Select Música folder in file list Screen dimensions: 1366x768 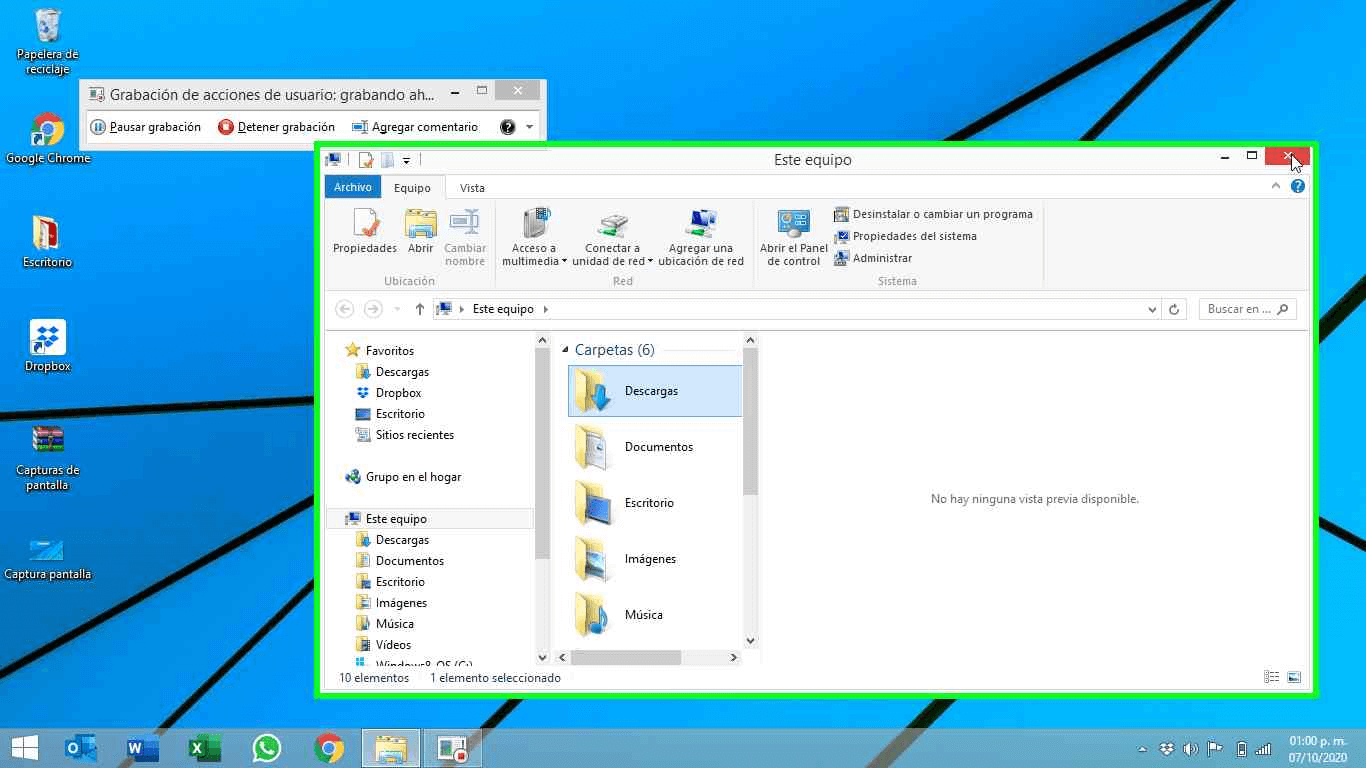pos(655,614)
